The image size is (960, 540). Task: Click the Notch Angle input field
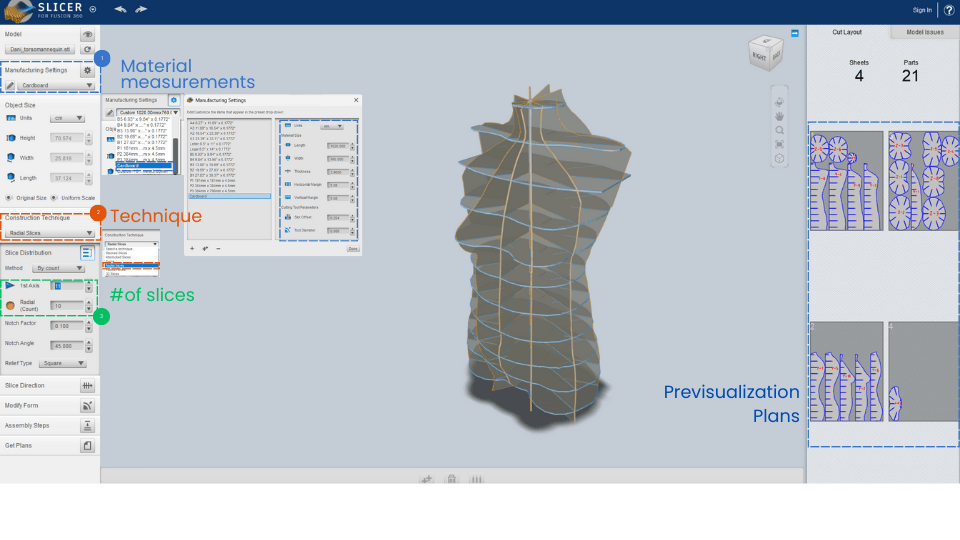(x=66, y=344)
